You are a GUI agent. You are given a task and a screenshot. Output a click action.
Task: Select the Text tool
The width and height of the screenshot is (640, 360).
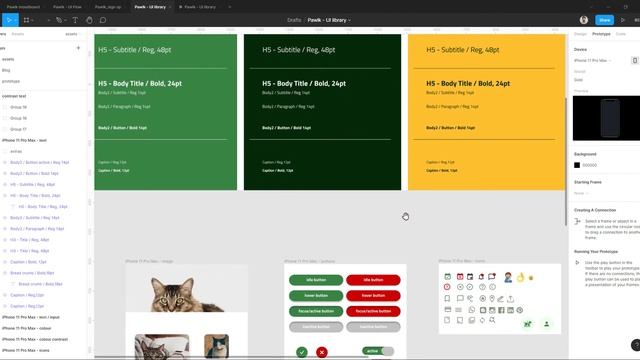(75, 20)
